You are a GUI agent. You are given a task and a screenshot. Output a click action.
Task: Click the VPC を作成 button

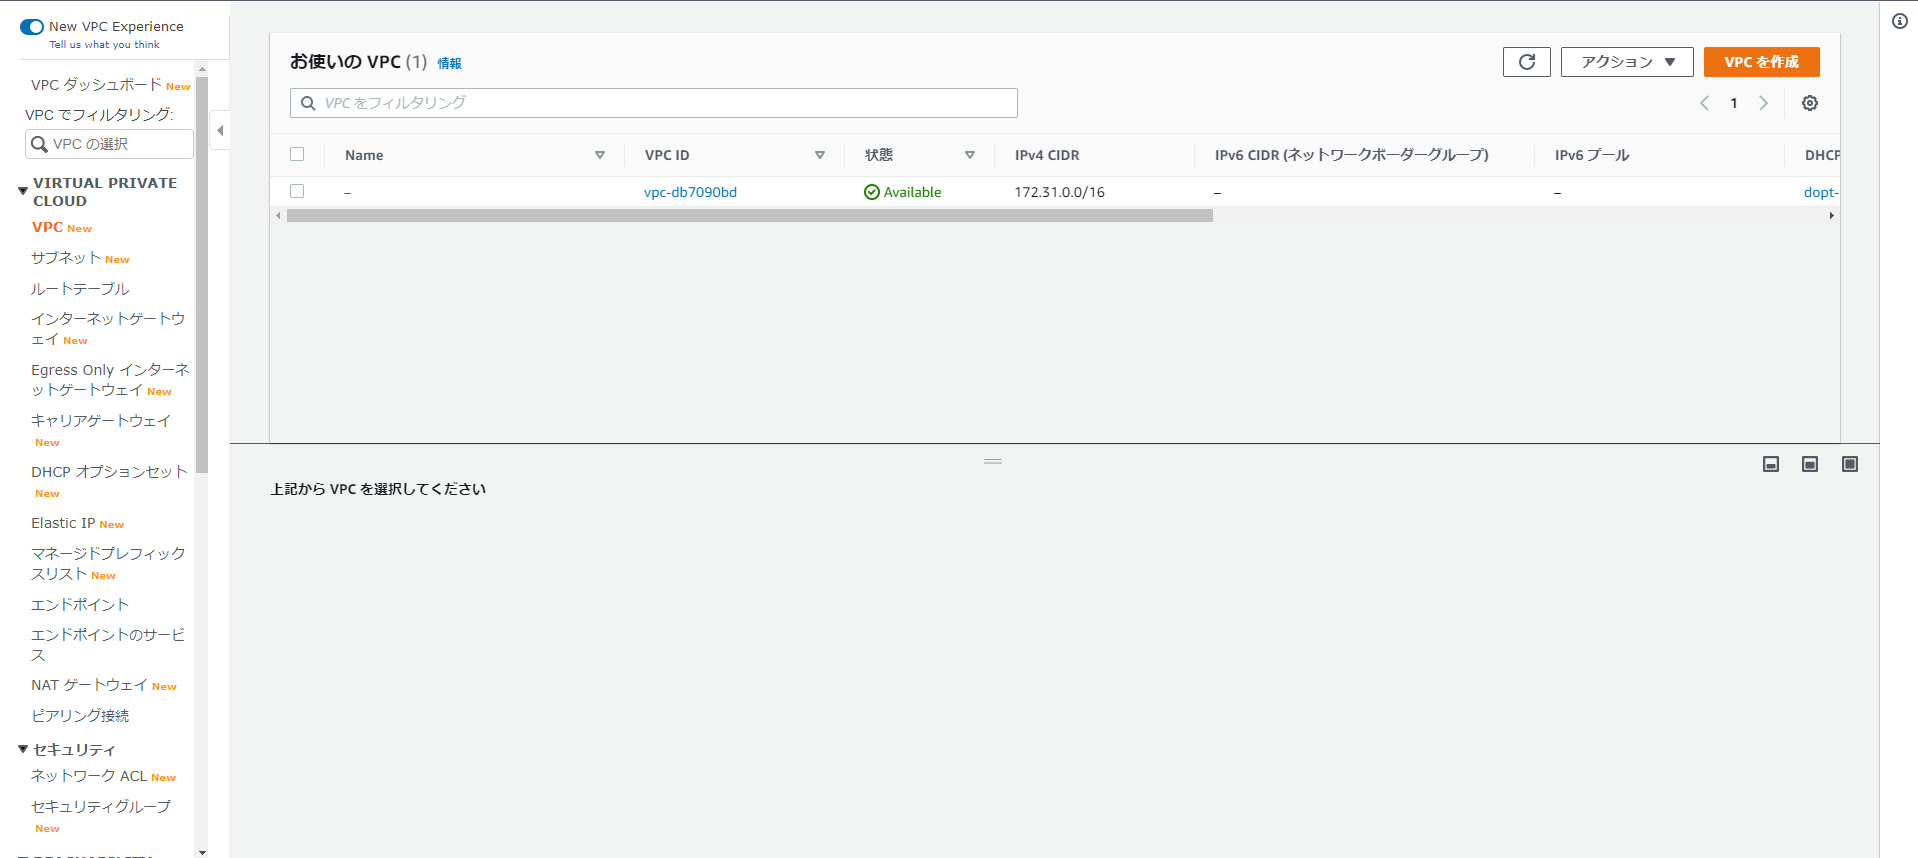coord(1761,62)
